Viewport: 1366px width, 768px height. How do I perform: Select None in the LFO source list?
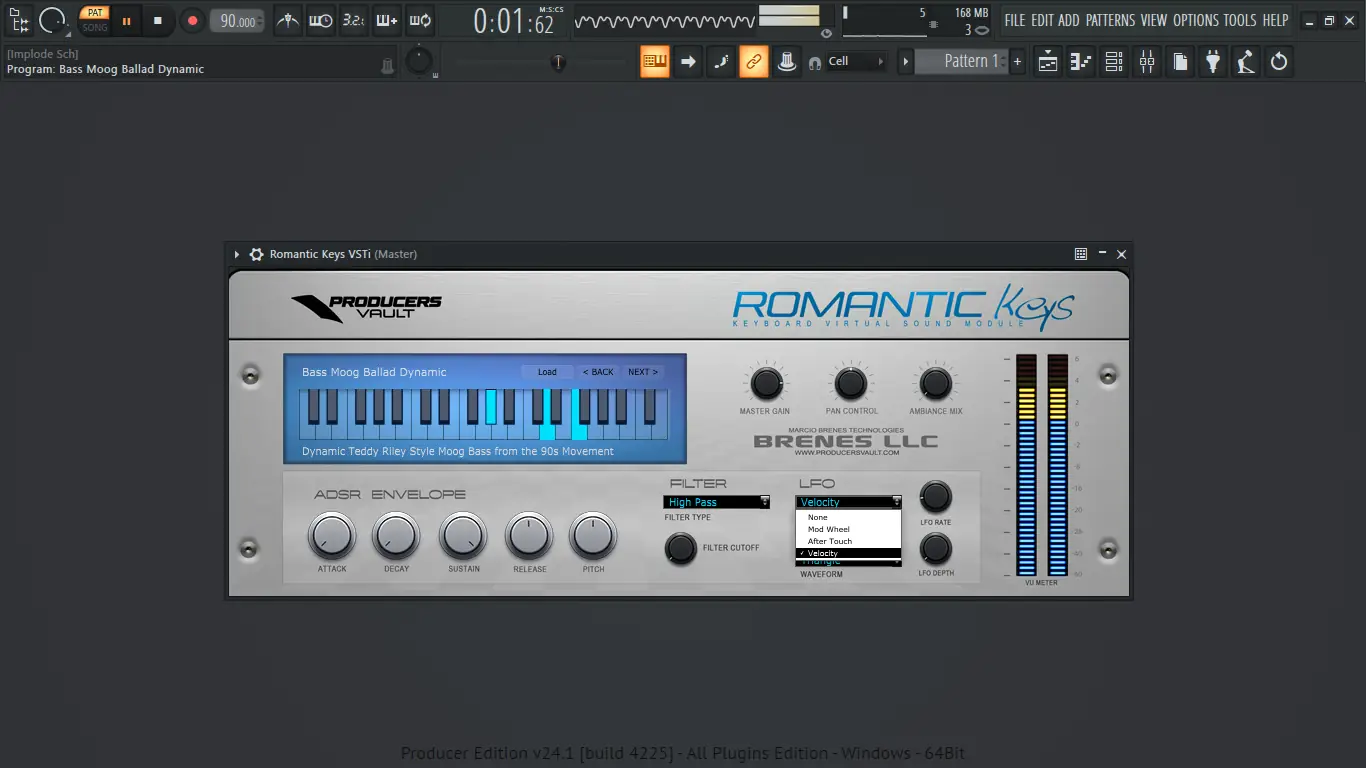tap(849, 517)
